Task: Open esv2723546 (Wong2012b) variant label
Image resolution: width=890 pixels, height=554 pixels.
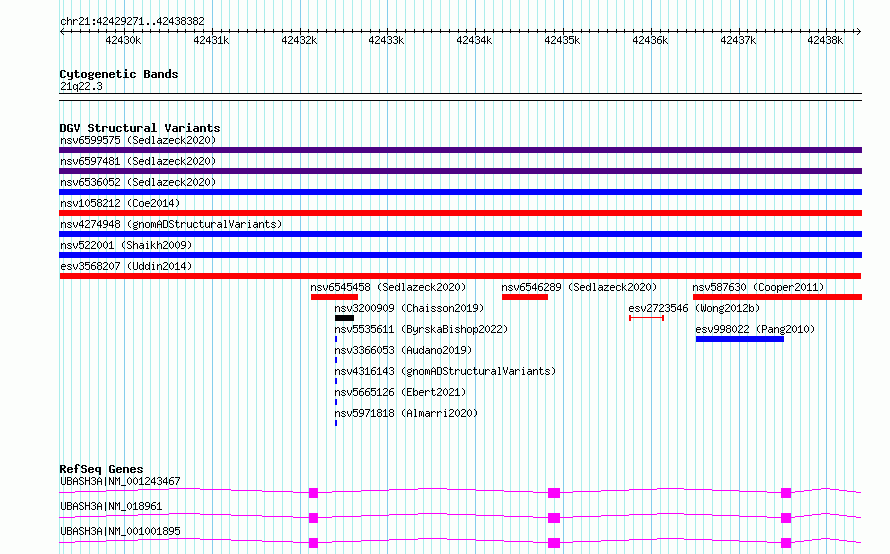Action: 694,308
